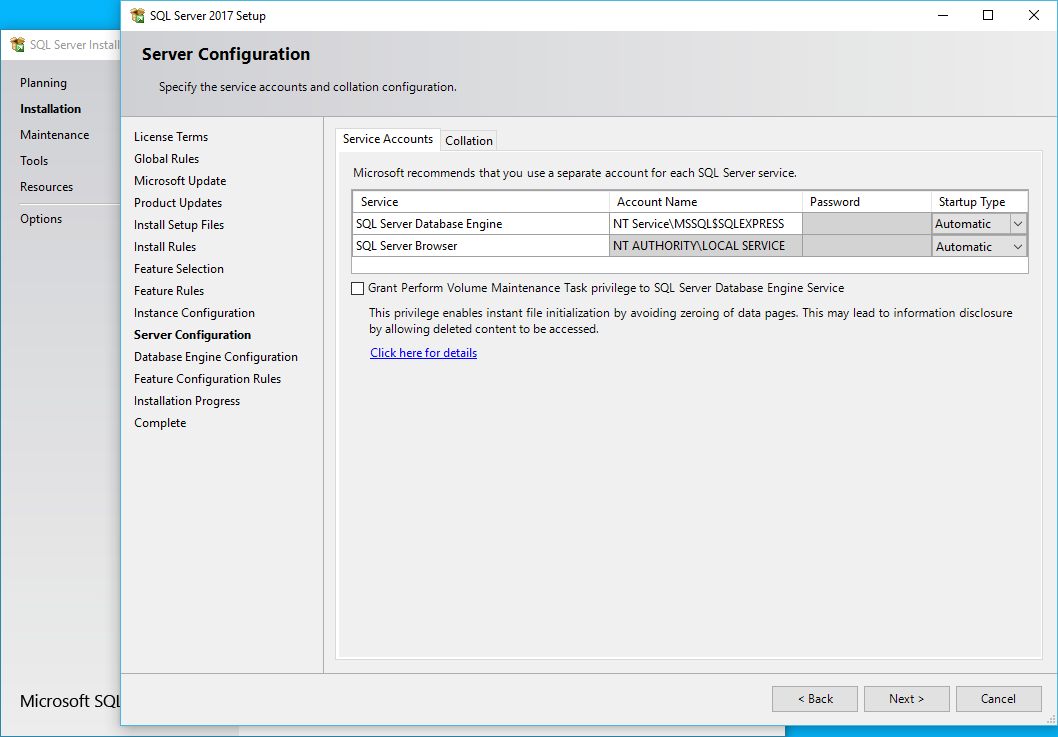
Task: Open Resources in Installation Center sidebar
Action: click(47, 187)
